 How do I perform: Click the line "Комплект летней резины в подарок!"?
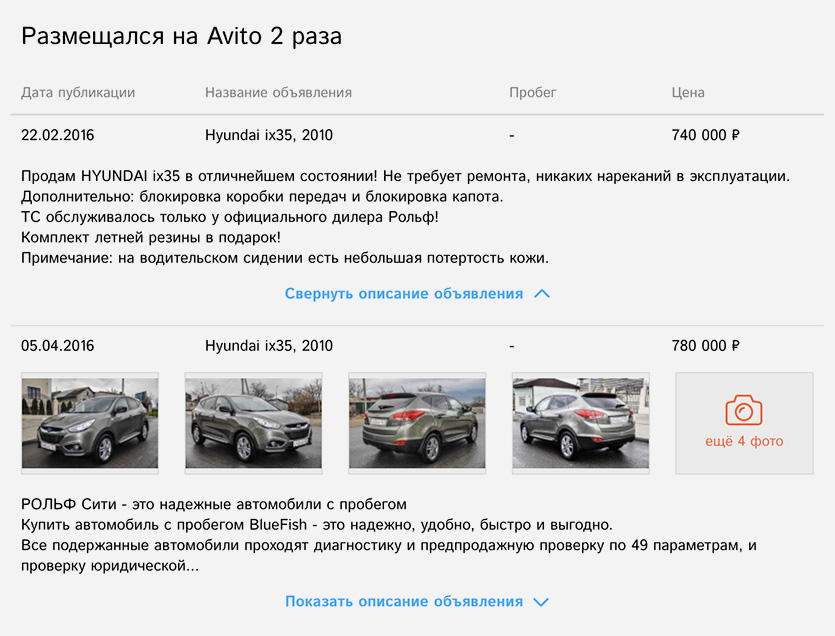click(x=151, y=238)
